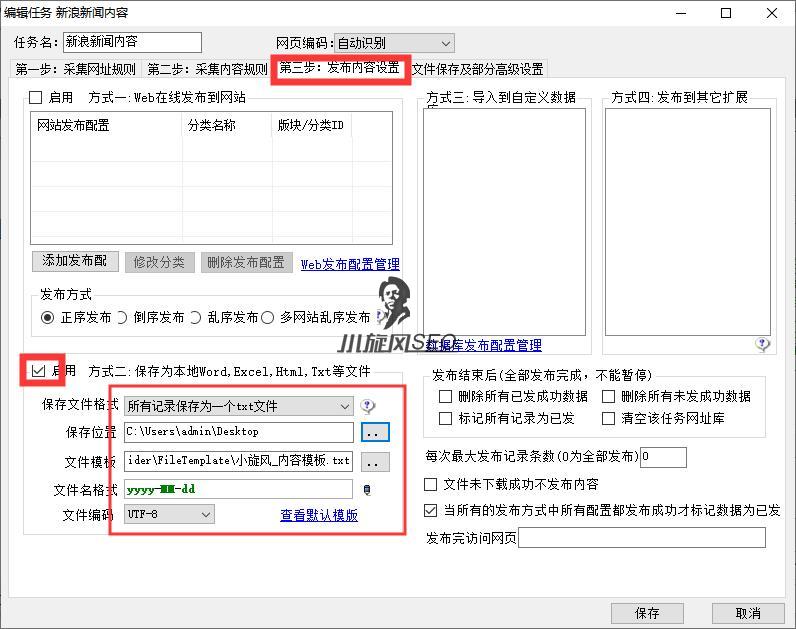Open the 查看默认模版 link
The image size is (796, 629).
tap(319, 515)
